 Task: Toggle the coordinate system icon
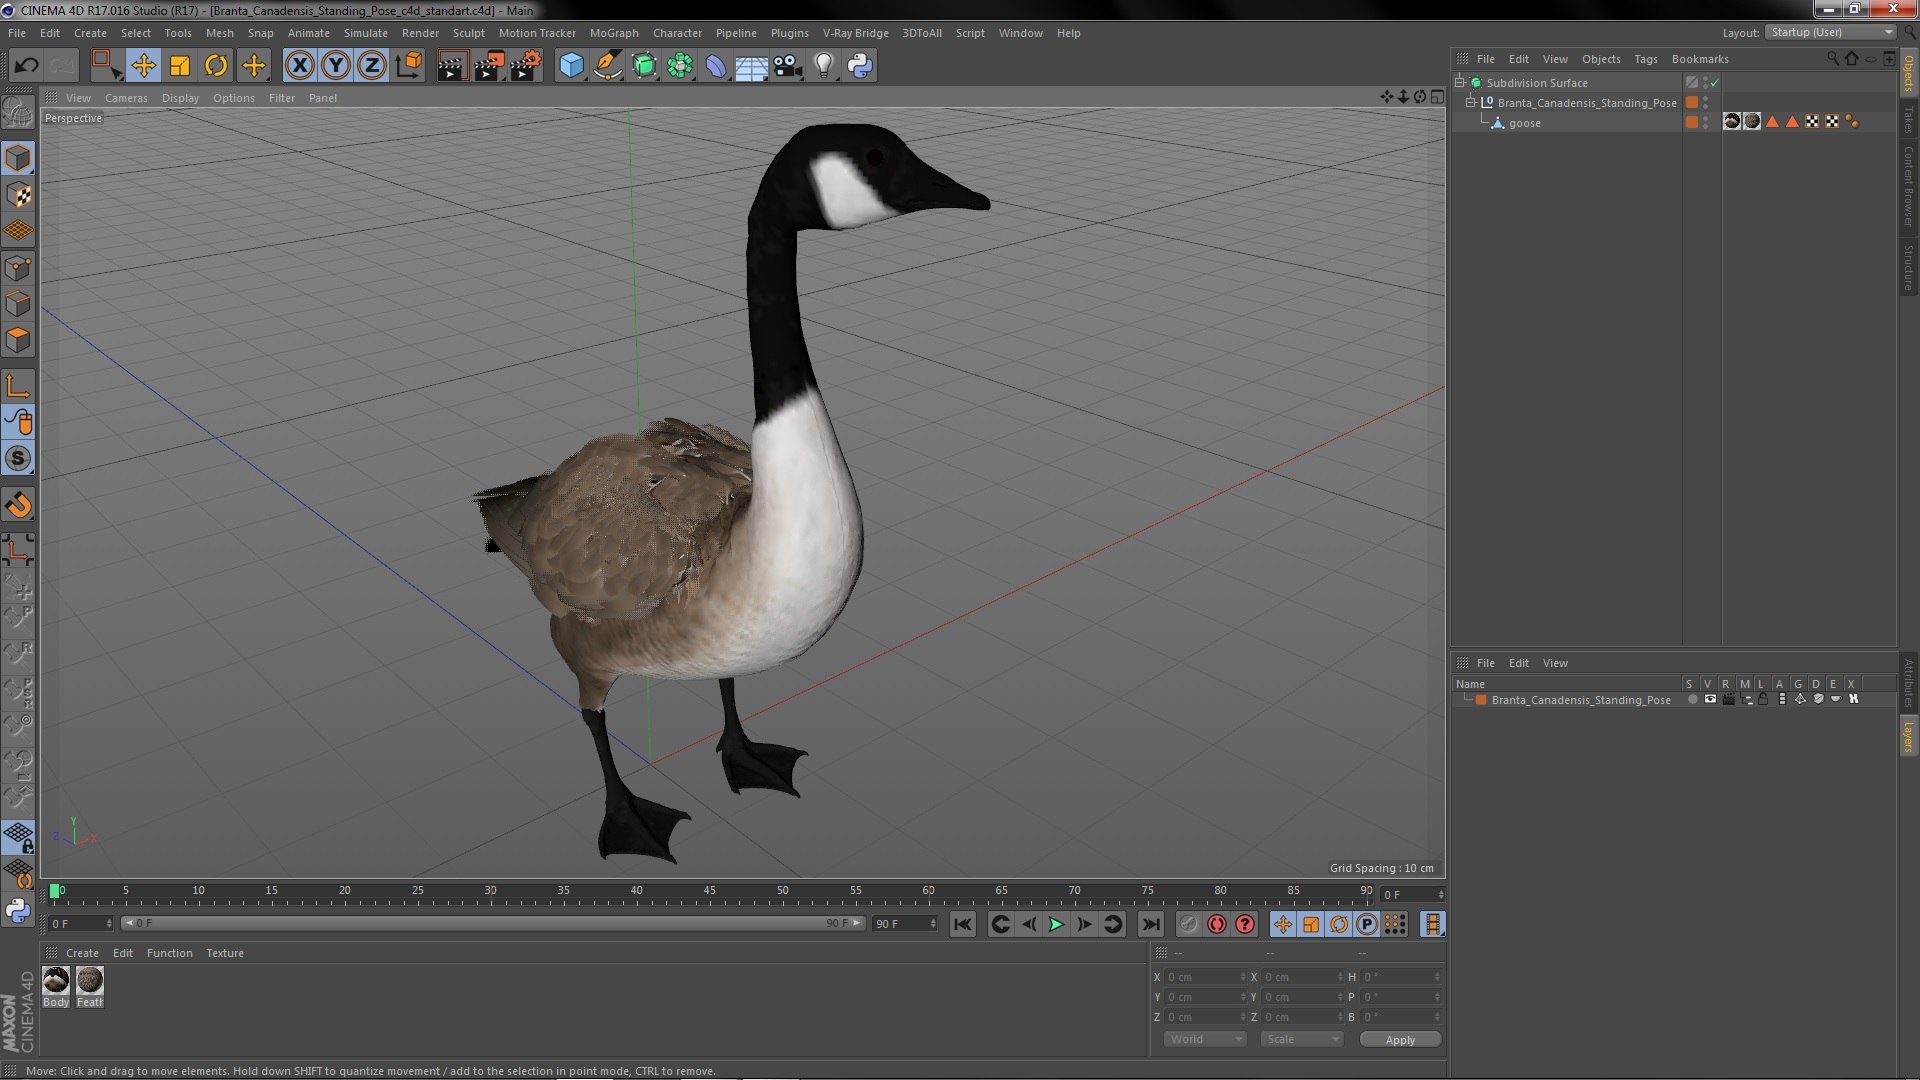pyautogui.click(x=409, y=66)
